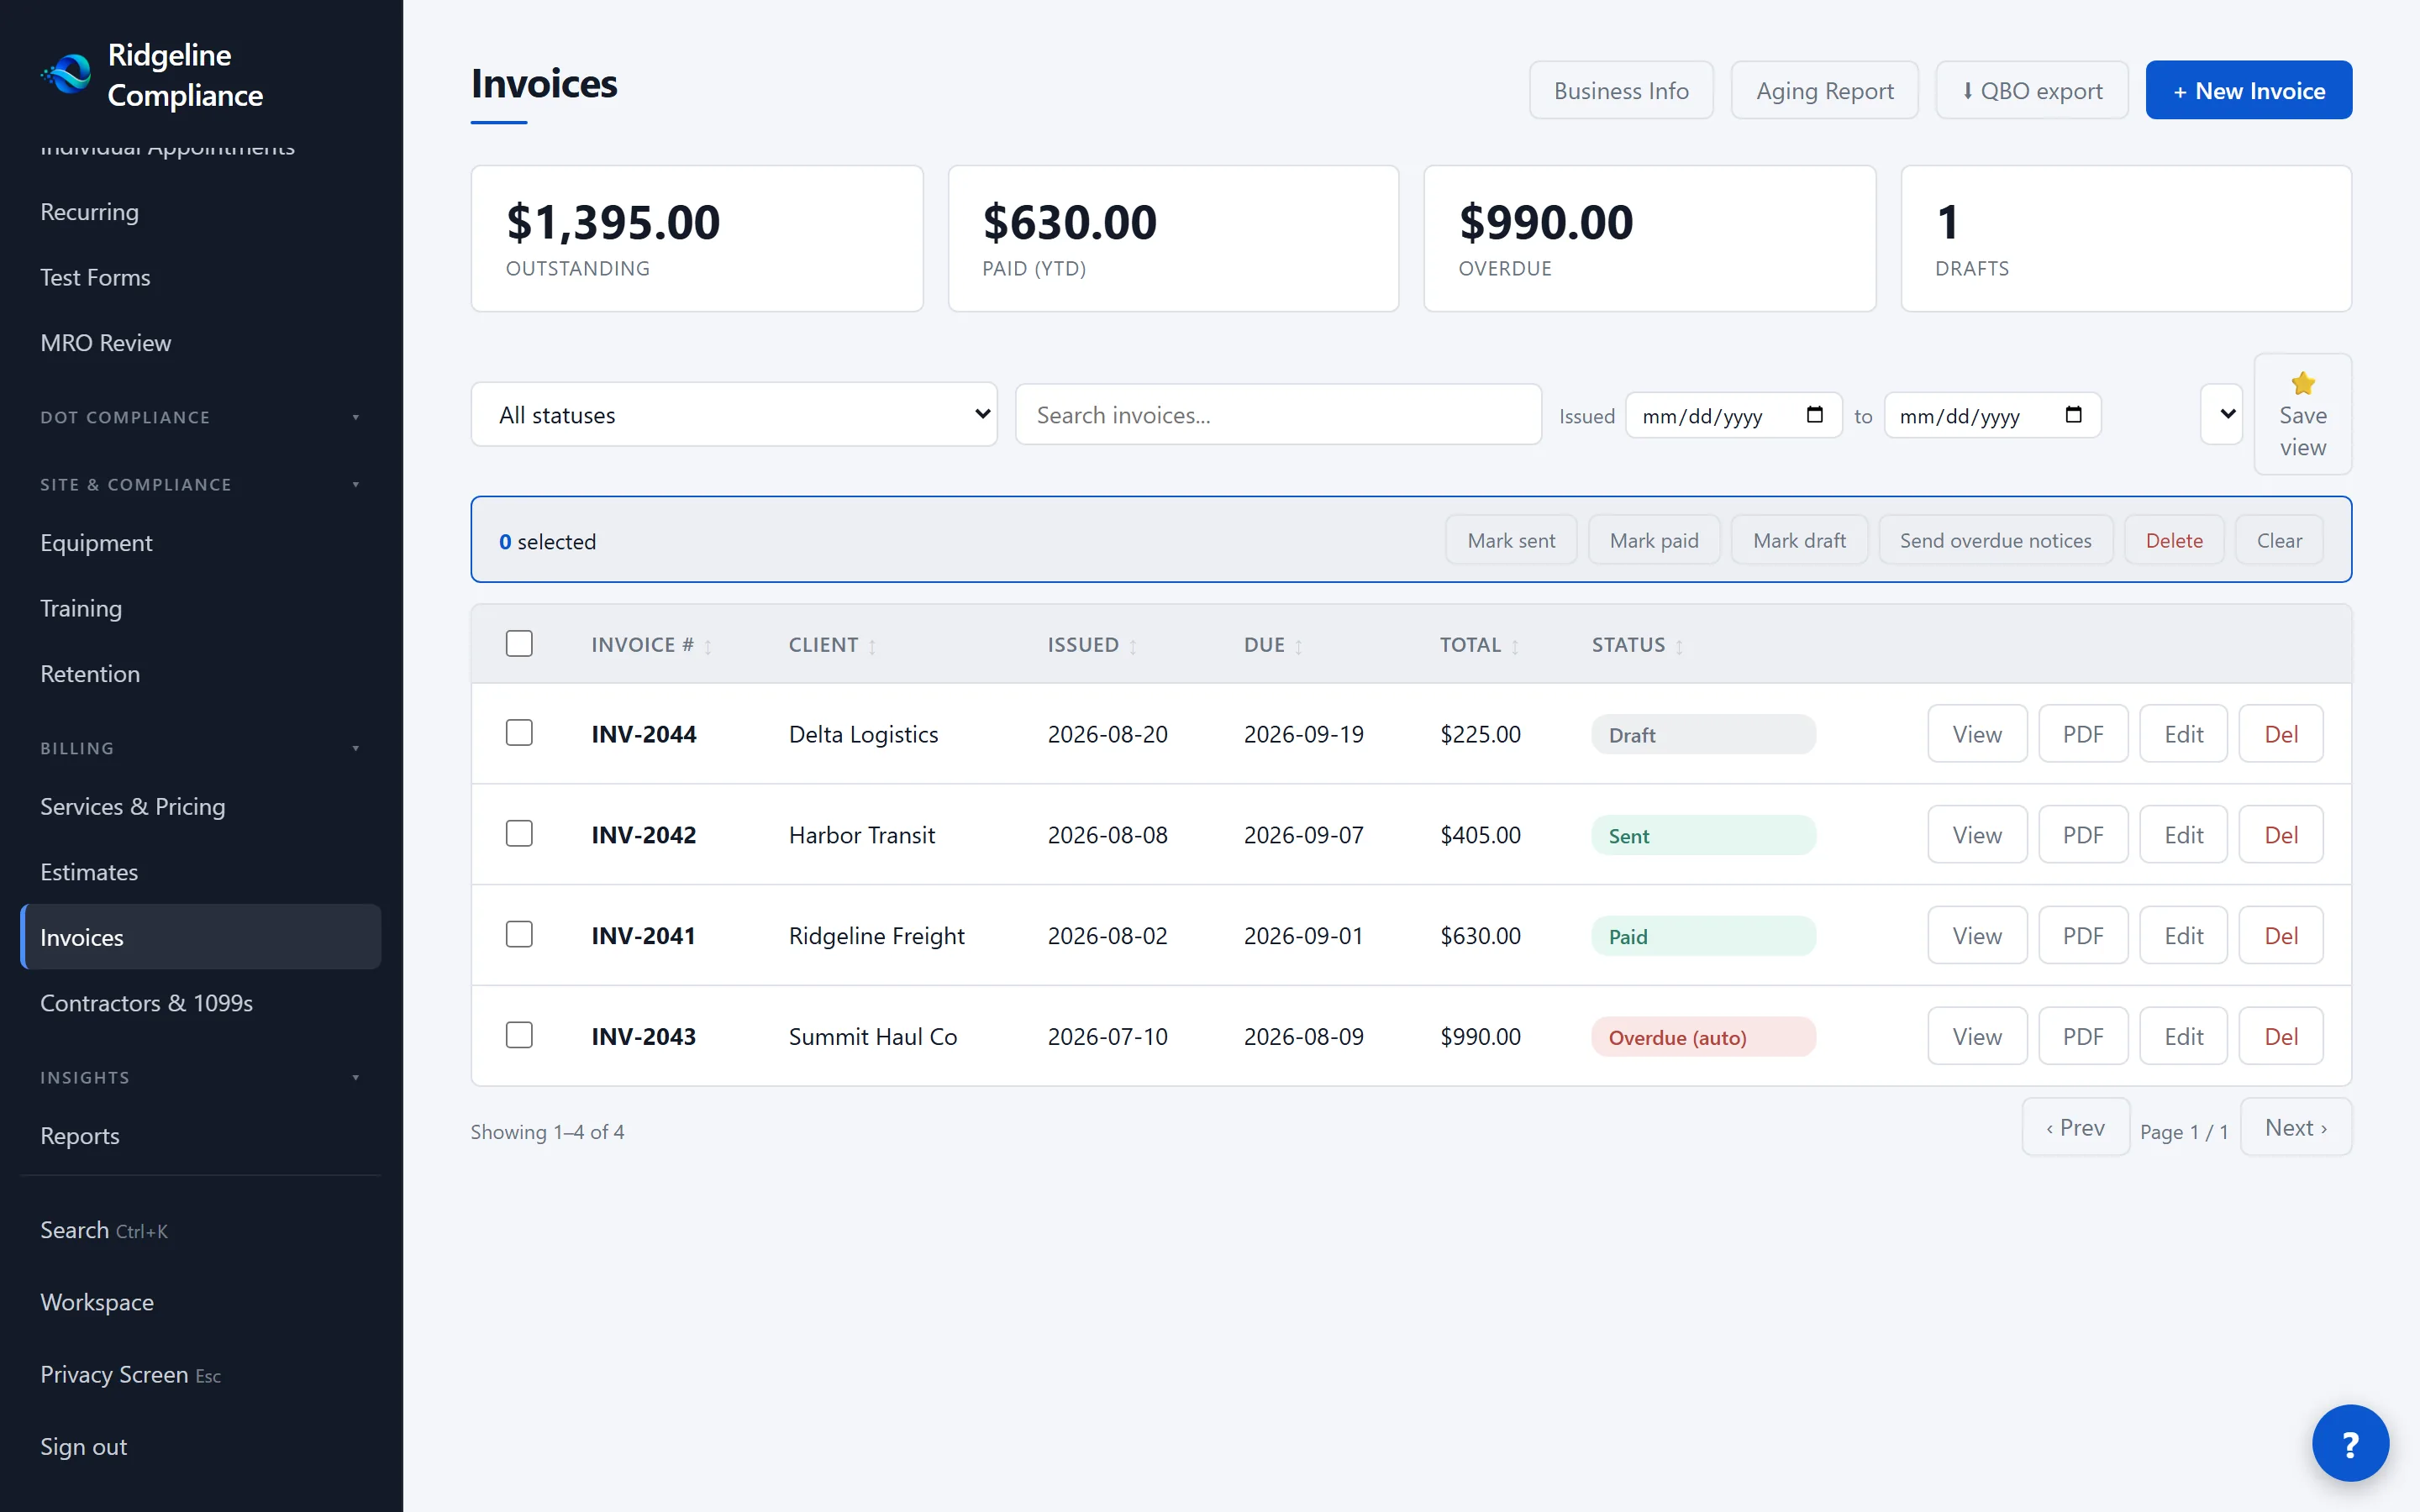Sort by Total column arrows
This screenshot has width=2420, height=1512.
pos(1515,647)
